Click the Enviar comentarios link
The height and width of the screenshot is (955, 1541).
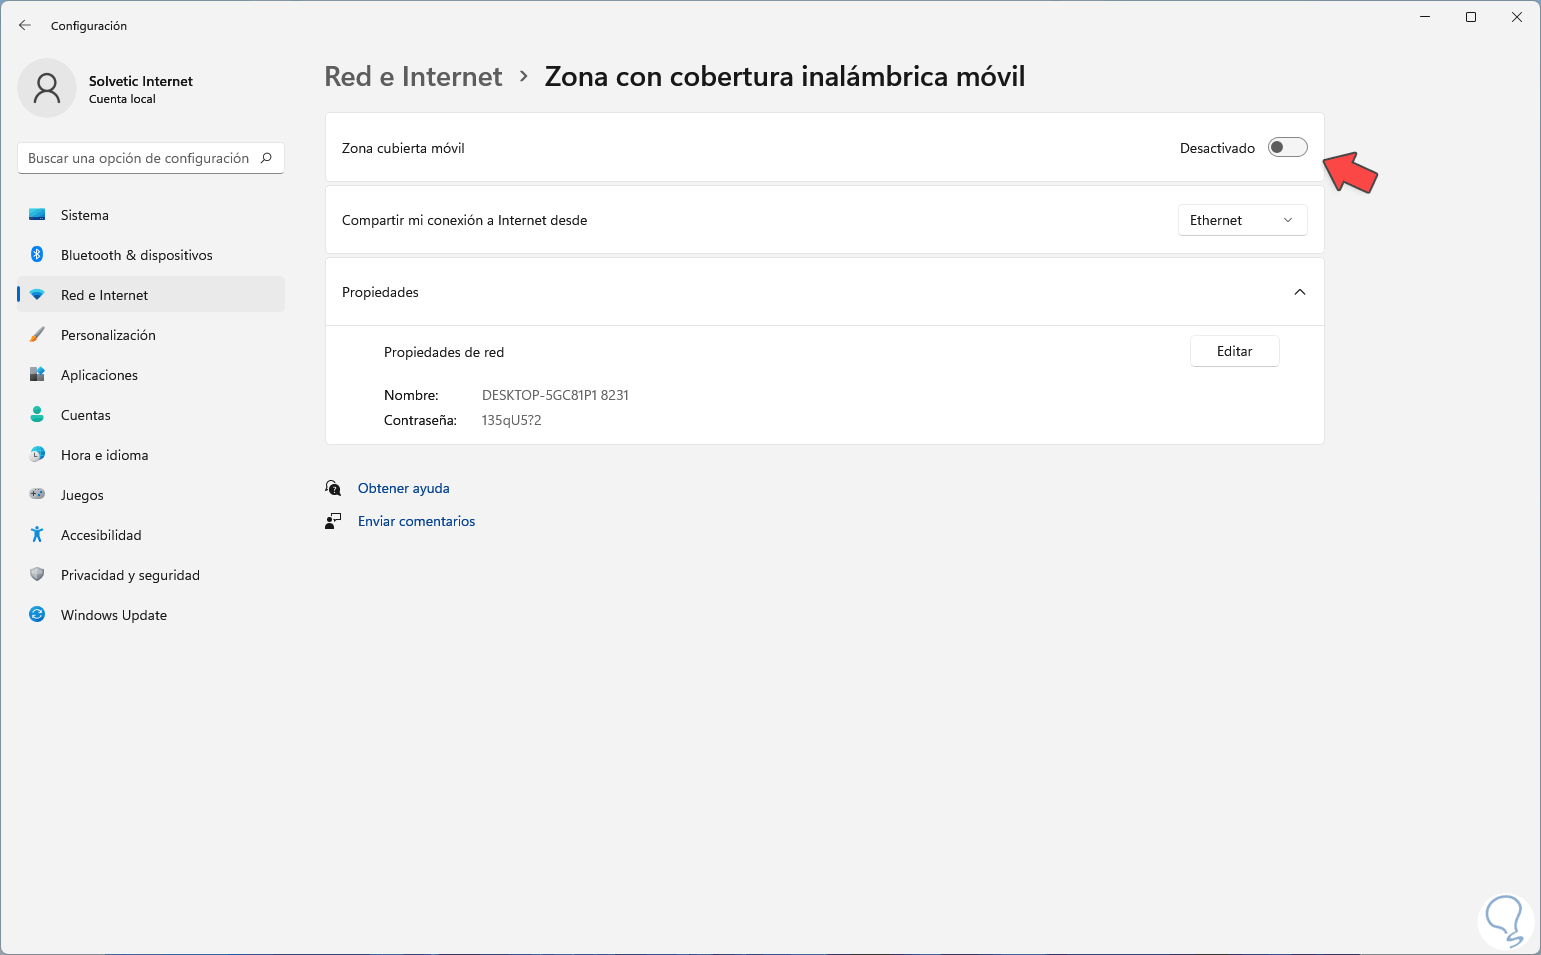[x=416, y=521]
